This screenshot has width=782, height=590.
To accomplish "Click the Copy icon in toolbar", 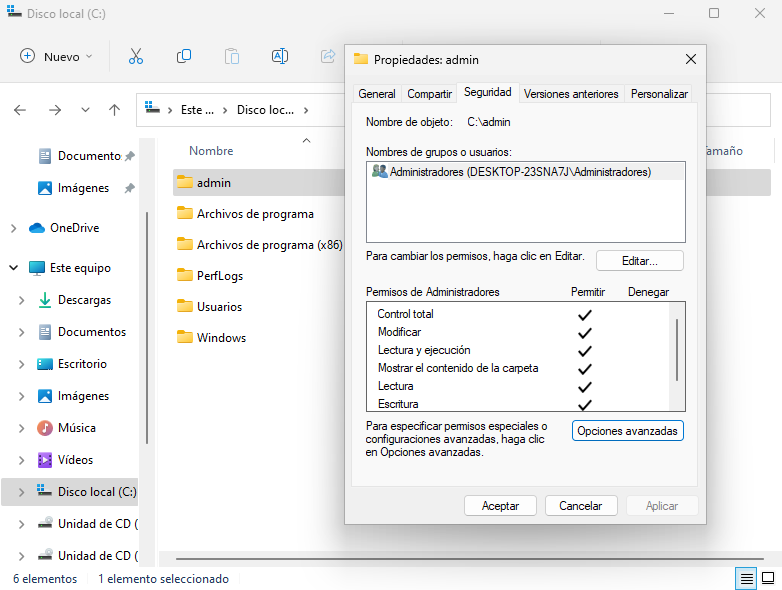I will (184, 56).
